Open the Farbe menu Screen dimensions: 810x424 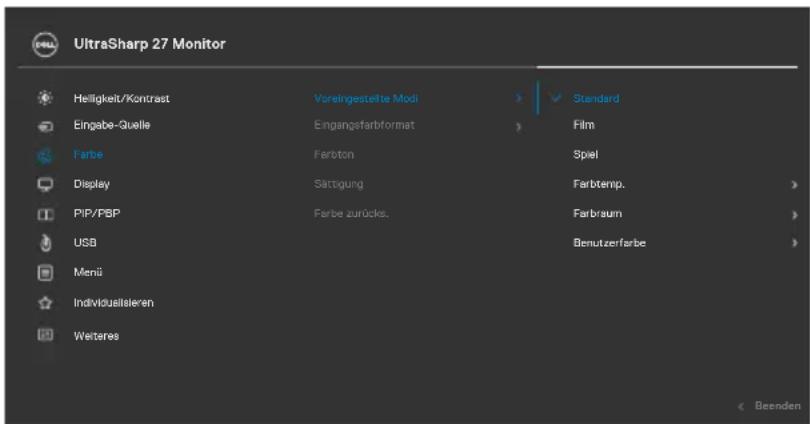tap(88, 154)
